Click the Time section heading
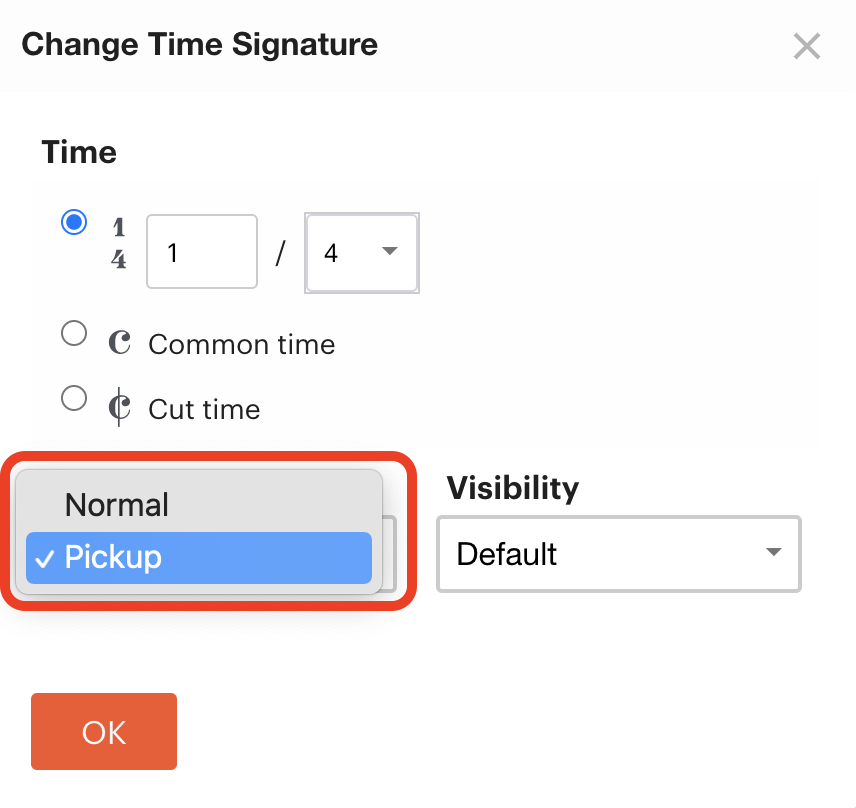The width and height of the screenshot is (856, 808). tap(79, 152)
